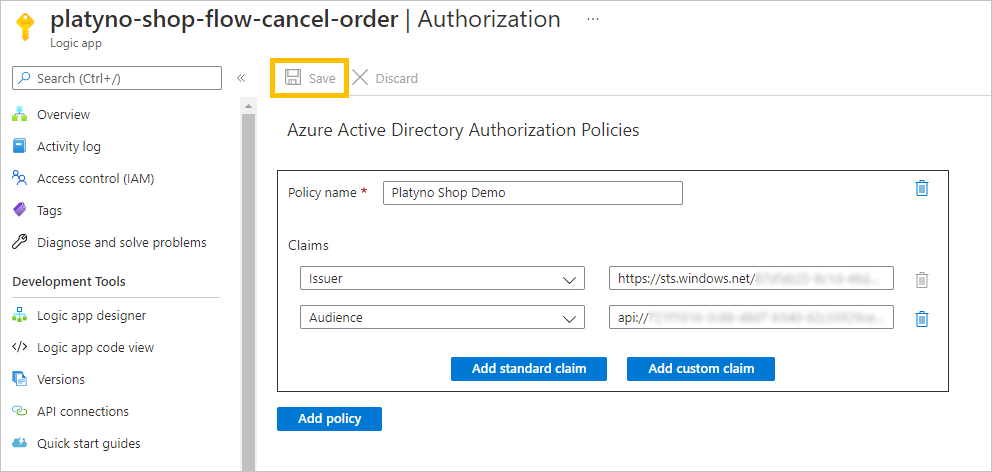Viewport: 992px width, 472px height.
Task: Click the Overview icon in sidebar
Action: click(x=20, y=115)
